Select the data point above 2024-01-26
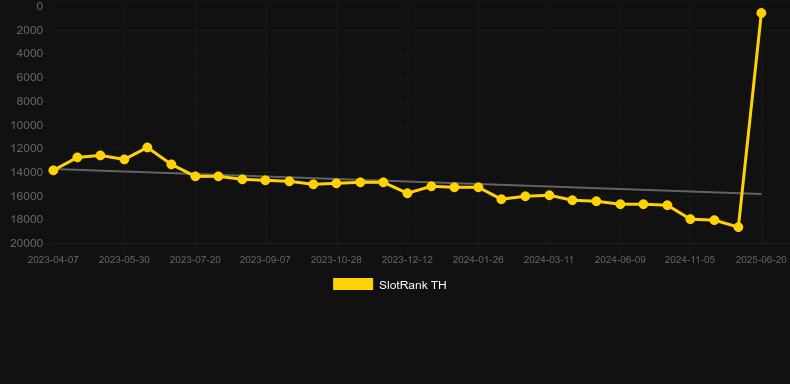The image size is (790, 384). (478, 187)
